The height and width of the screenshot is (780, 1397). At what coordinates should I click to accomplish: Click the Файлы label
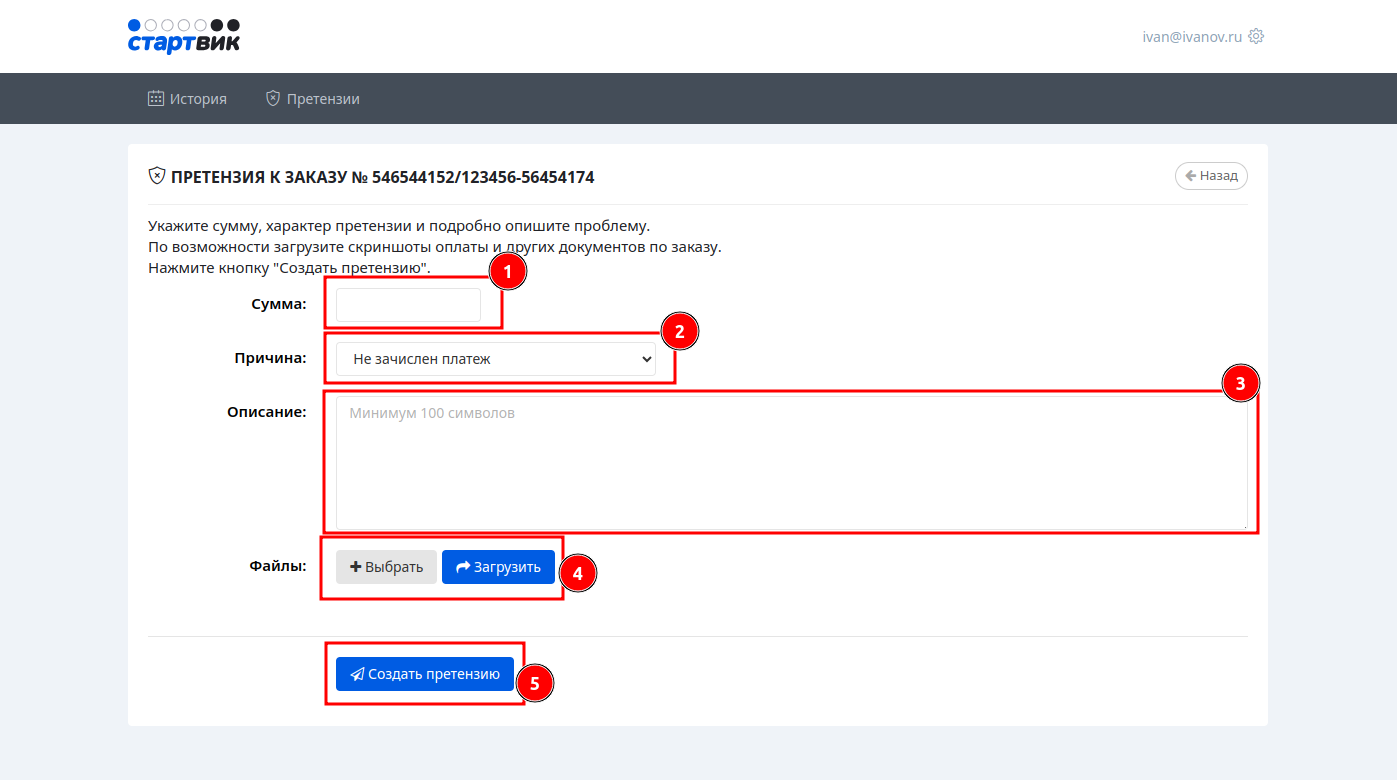[x=277, y=566]
